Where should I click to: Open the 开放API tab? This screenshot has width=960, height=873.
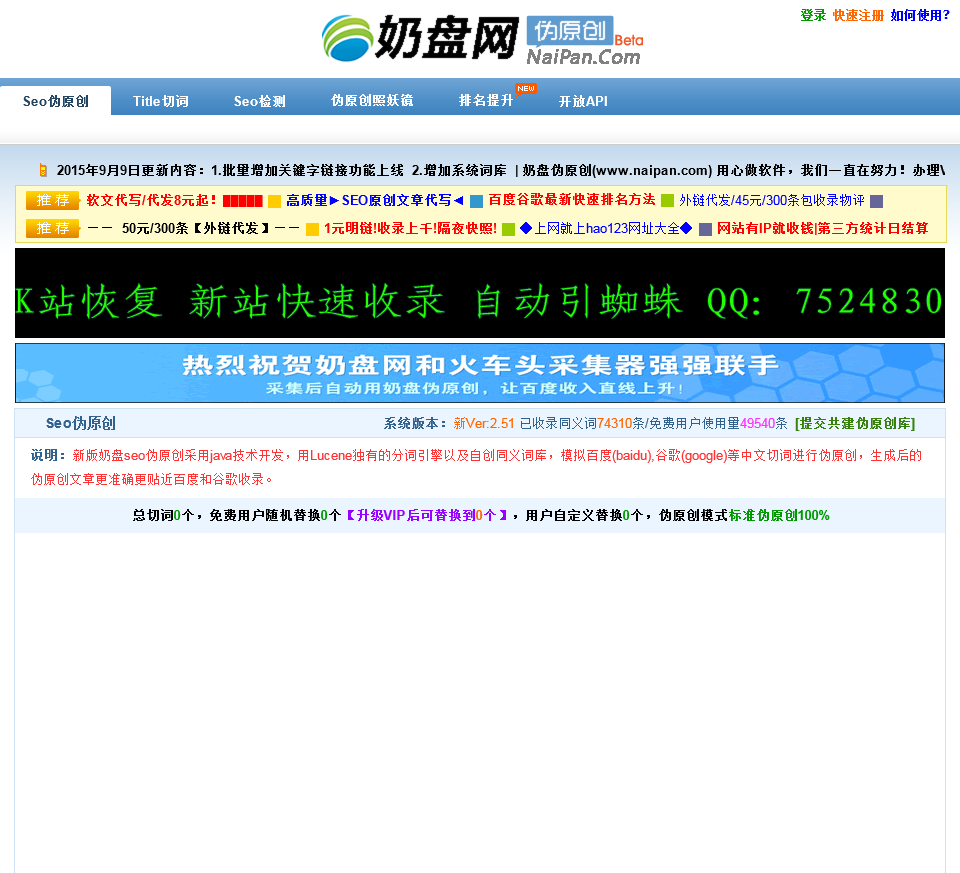point(583,101)
